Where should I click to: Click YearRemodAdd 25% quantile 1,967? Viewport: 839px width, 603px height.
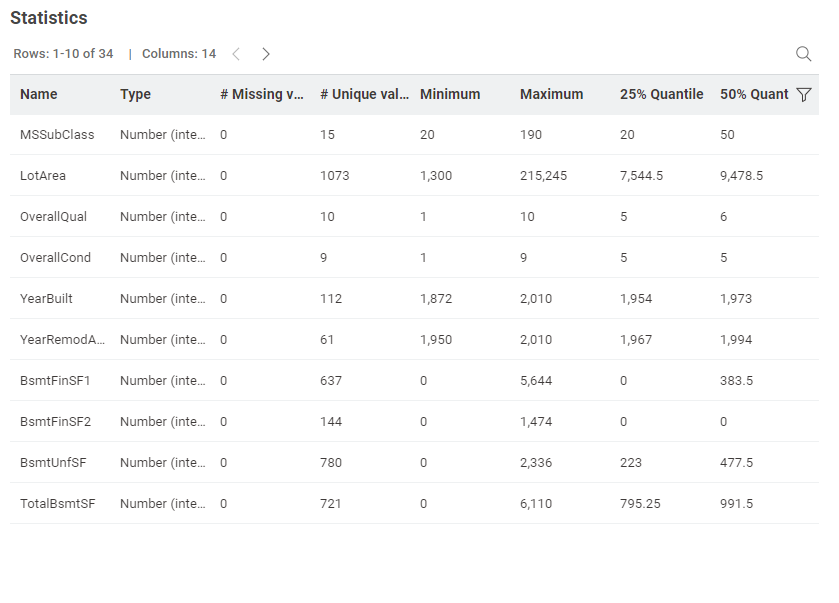(x=636, y=340)
